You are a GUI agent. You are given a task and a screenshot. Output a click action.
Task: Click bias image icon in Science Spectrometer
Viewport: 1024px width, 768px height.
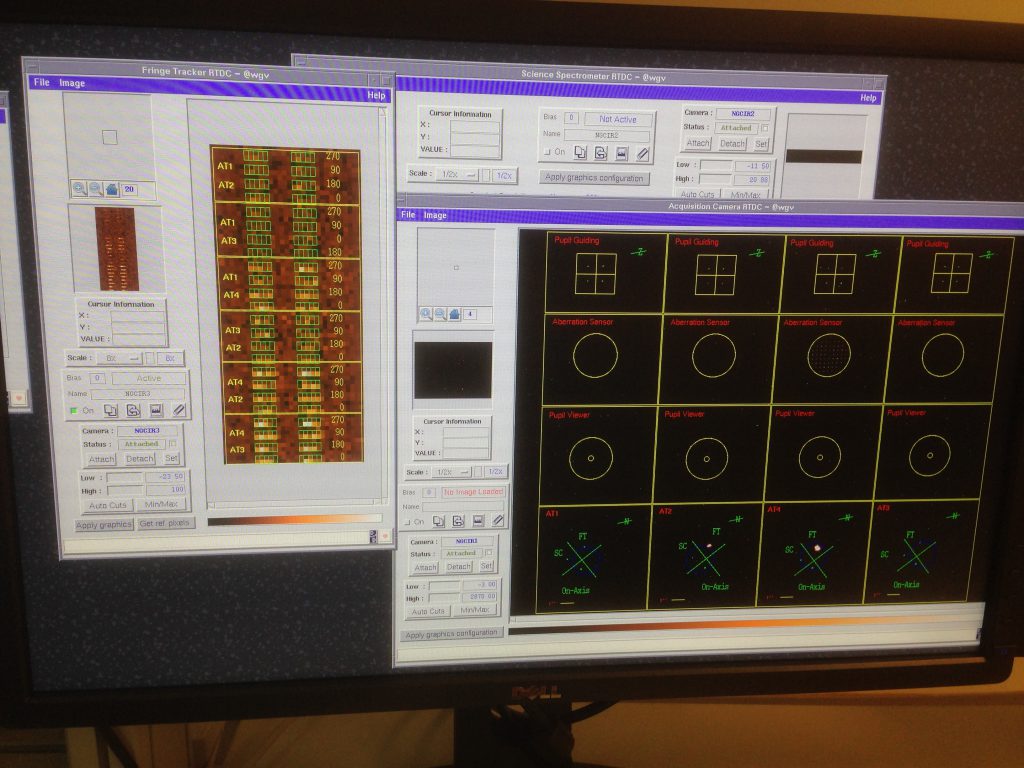(x=622, y=153)
